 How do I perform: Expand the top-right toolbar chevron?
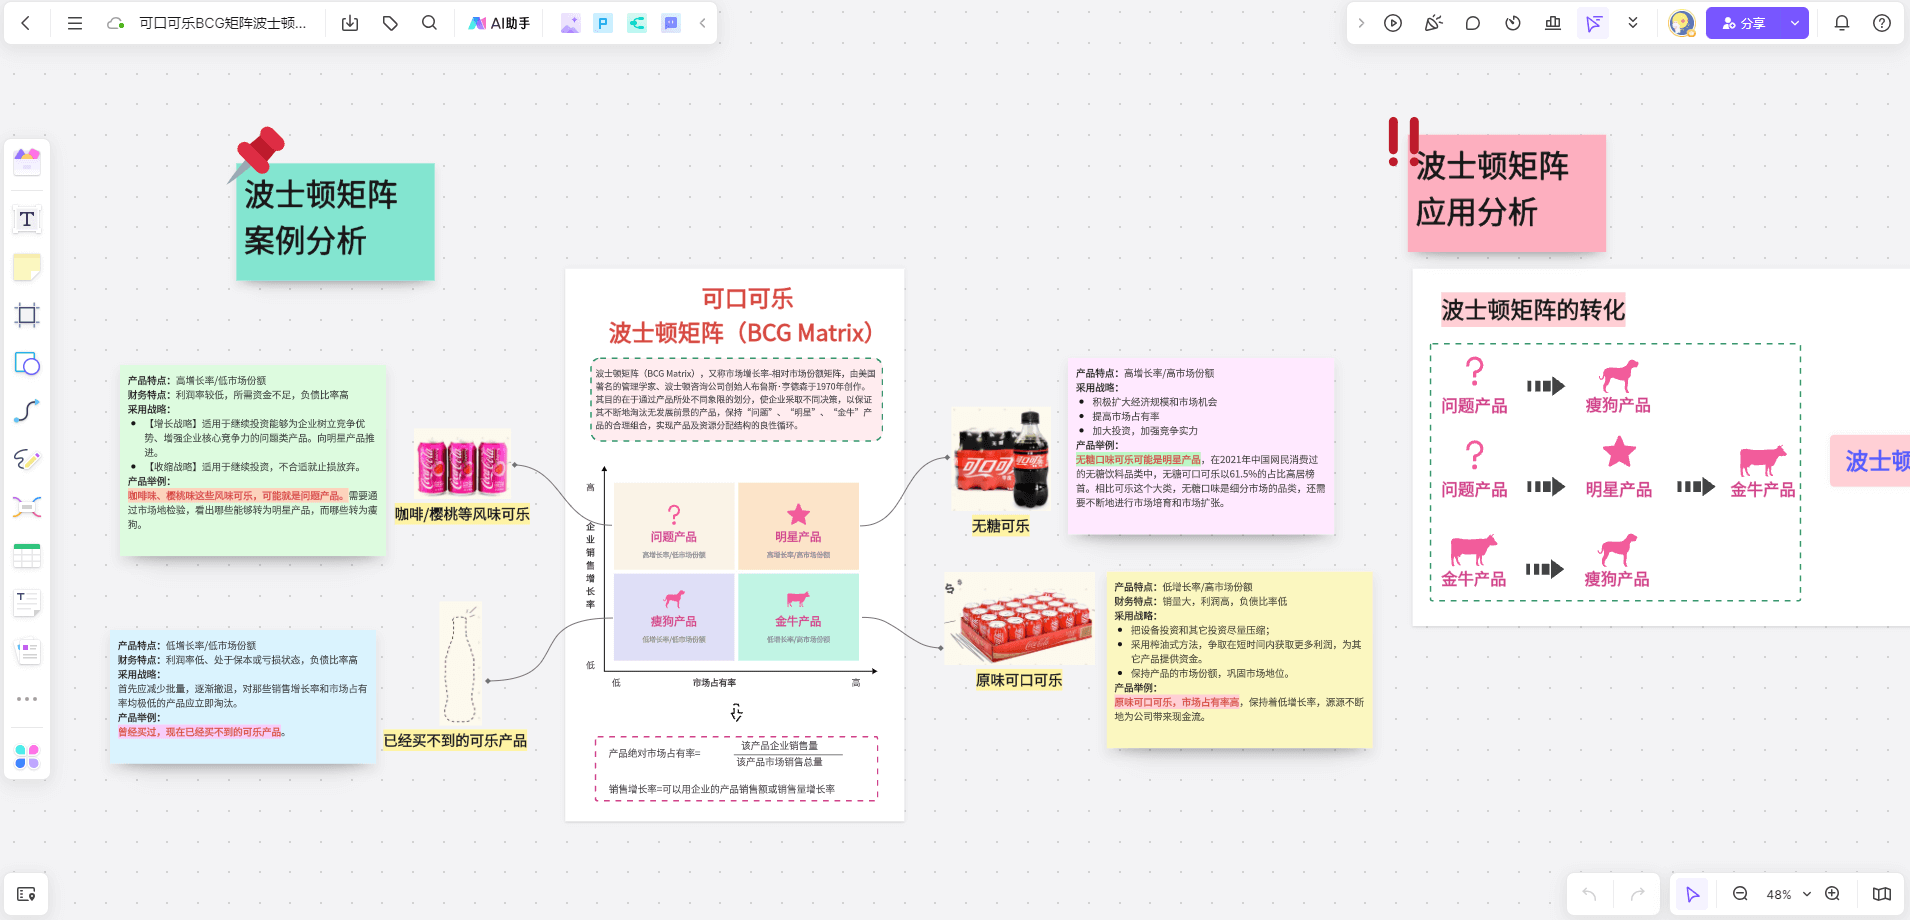(1361, 23)
